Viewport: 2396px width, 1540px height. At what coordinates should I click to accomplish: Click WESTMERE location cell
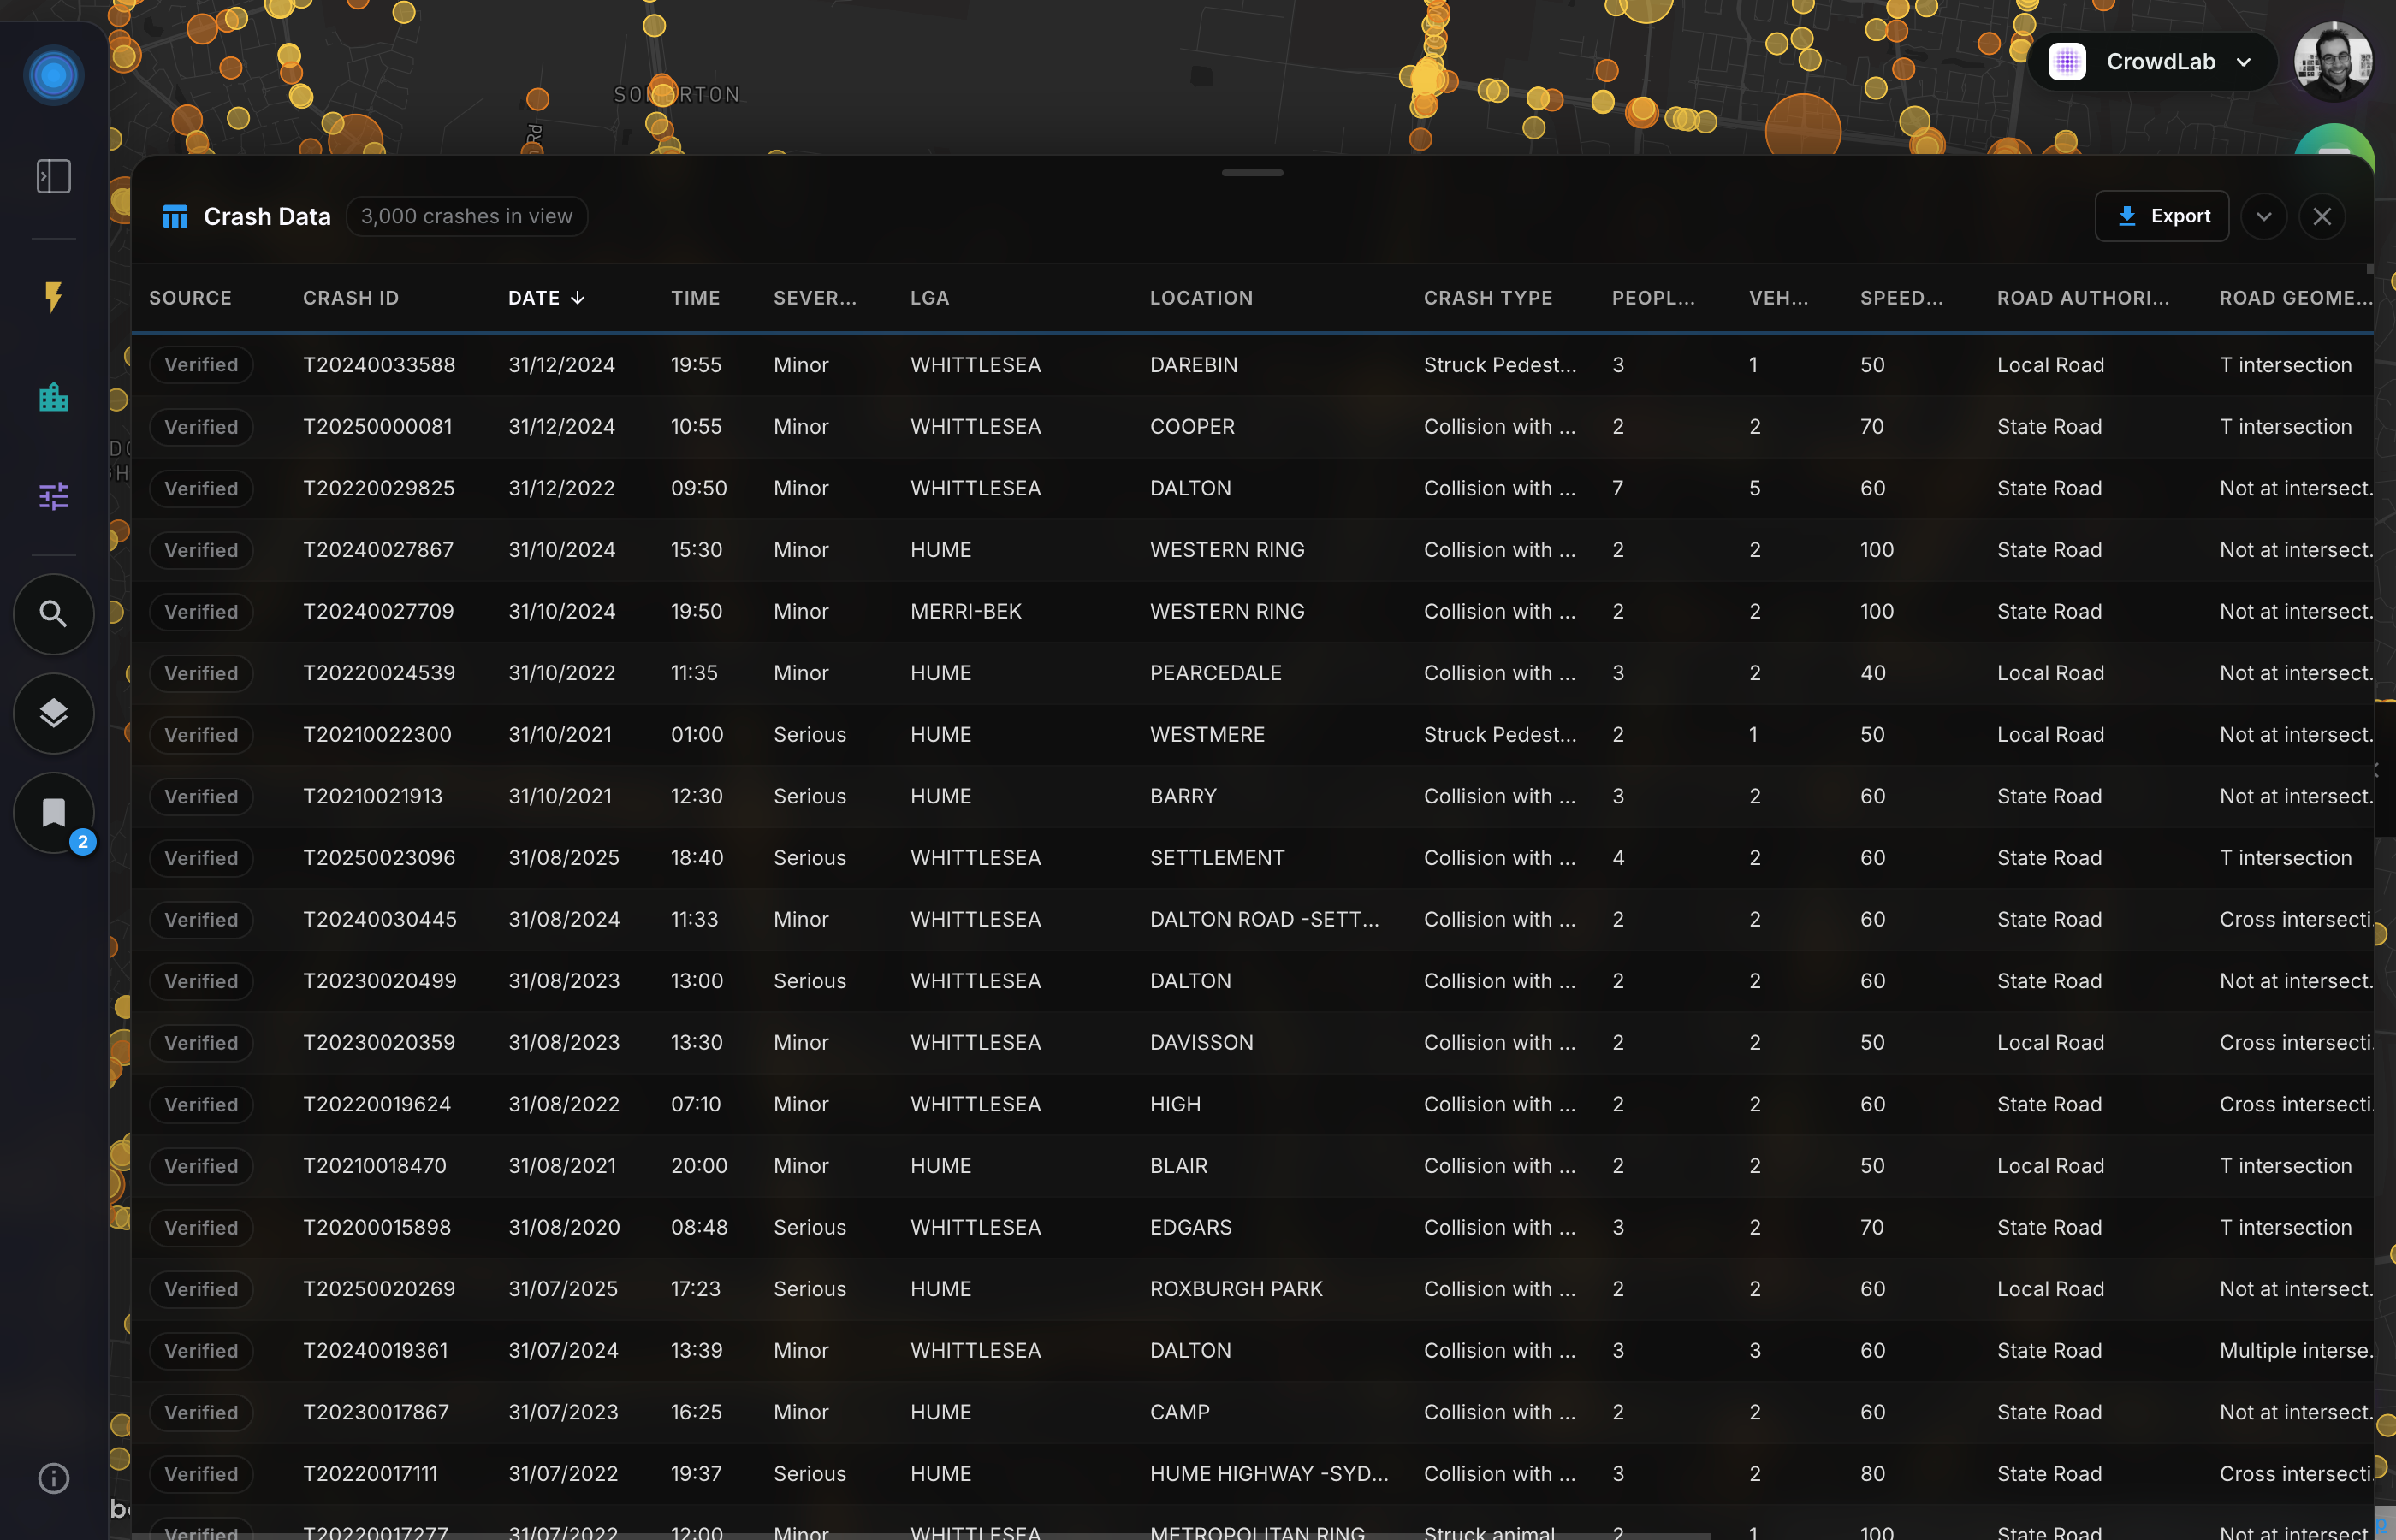[x=1207, y=735]
